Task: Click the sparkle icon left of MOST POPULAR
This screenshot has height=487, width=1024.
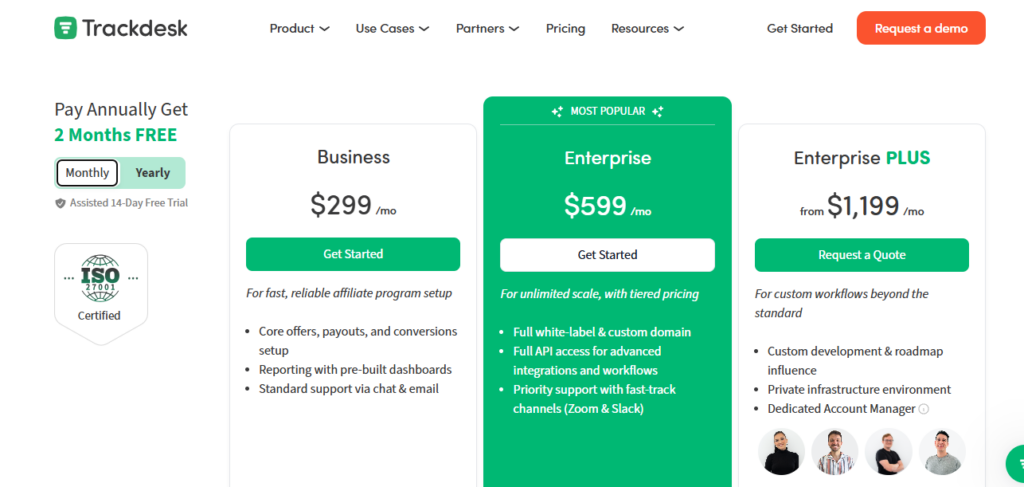Action: [557, 112]
